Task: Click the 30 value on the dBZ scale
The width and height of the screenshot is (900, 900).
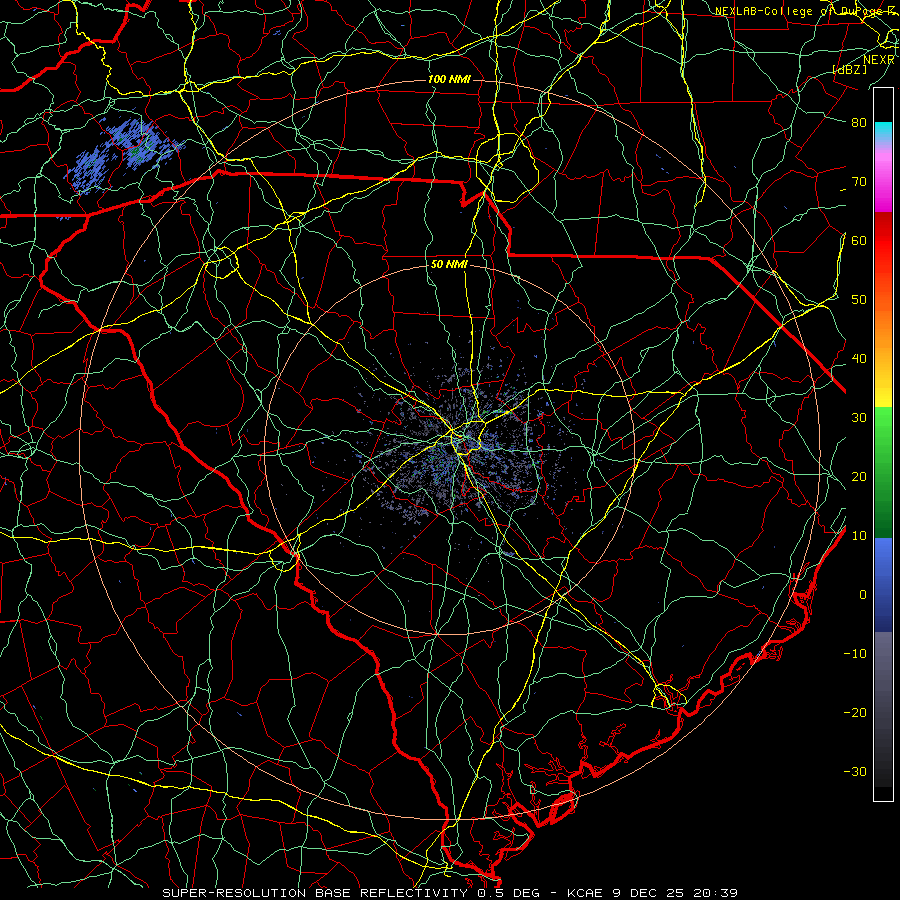Action: click(859, 417)
